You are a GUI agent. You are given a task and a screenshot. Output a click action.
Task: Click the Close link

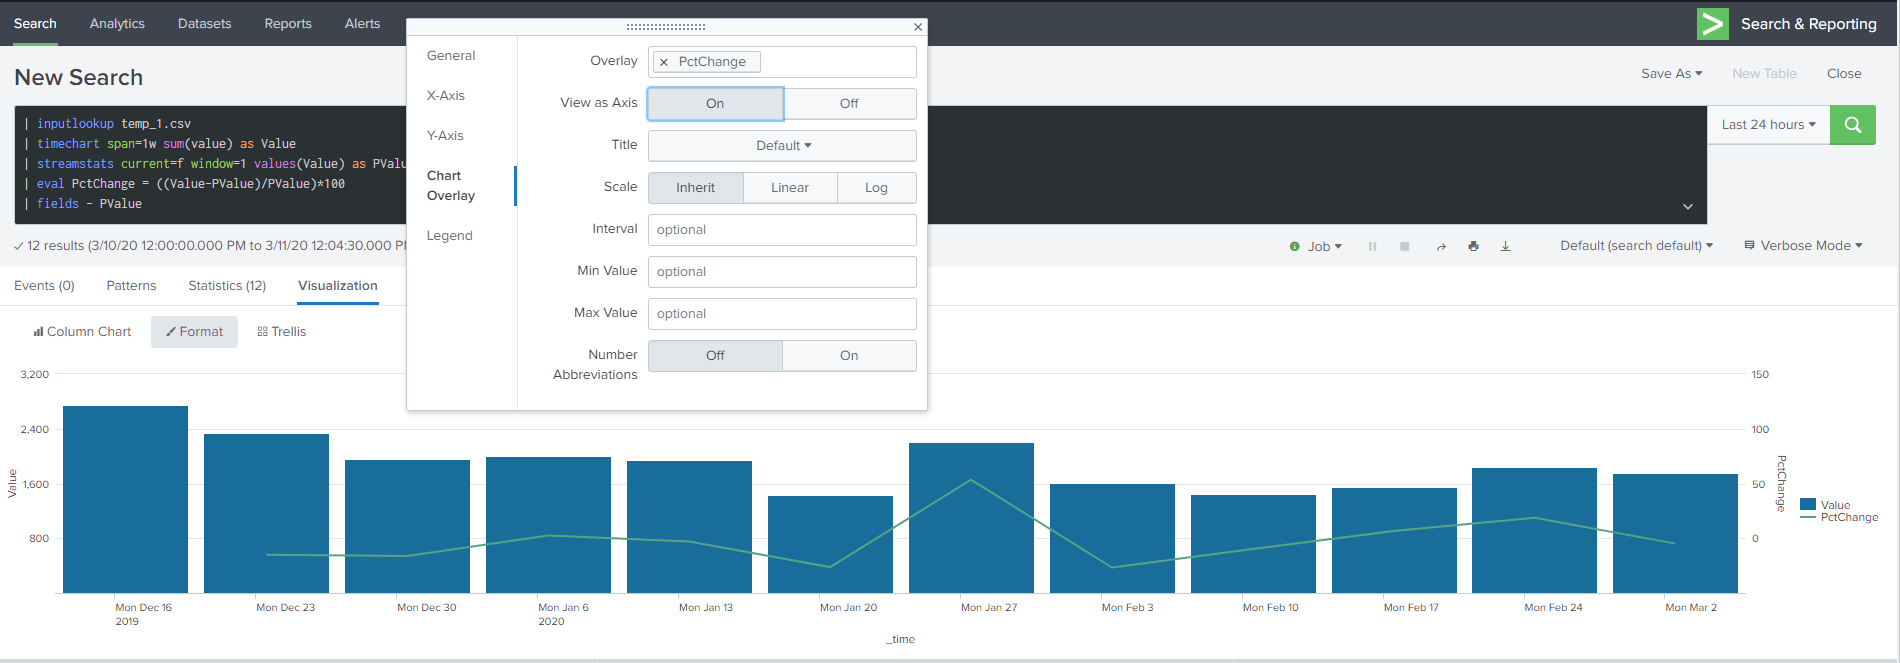click(1844, 74)
